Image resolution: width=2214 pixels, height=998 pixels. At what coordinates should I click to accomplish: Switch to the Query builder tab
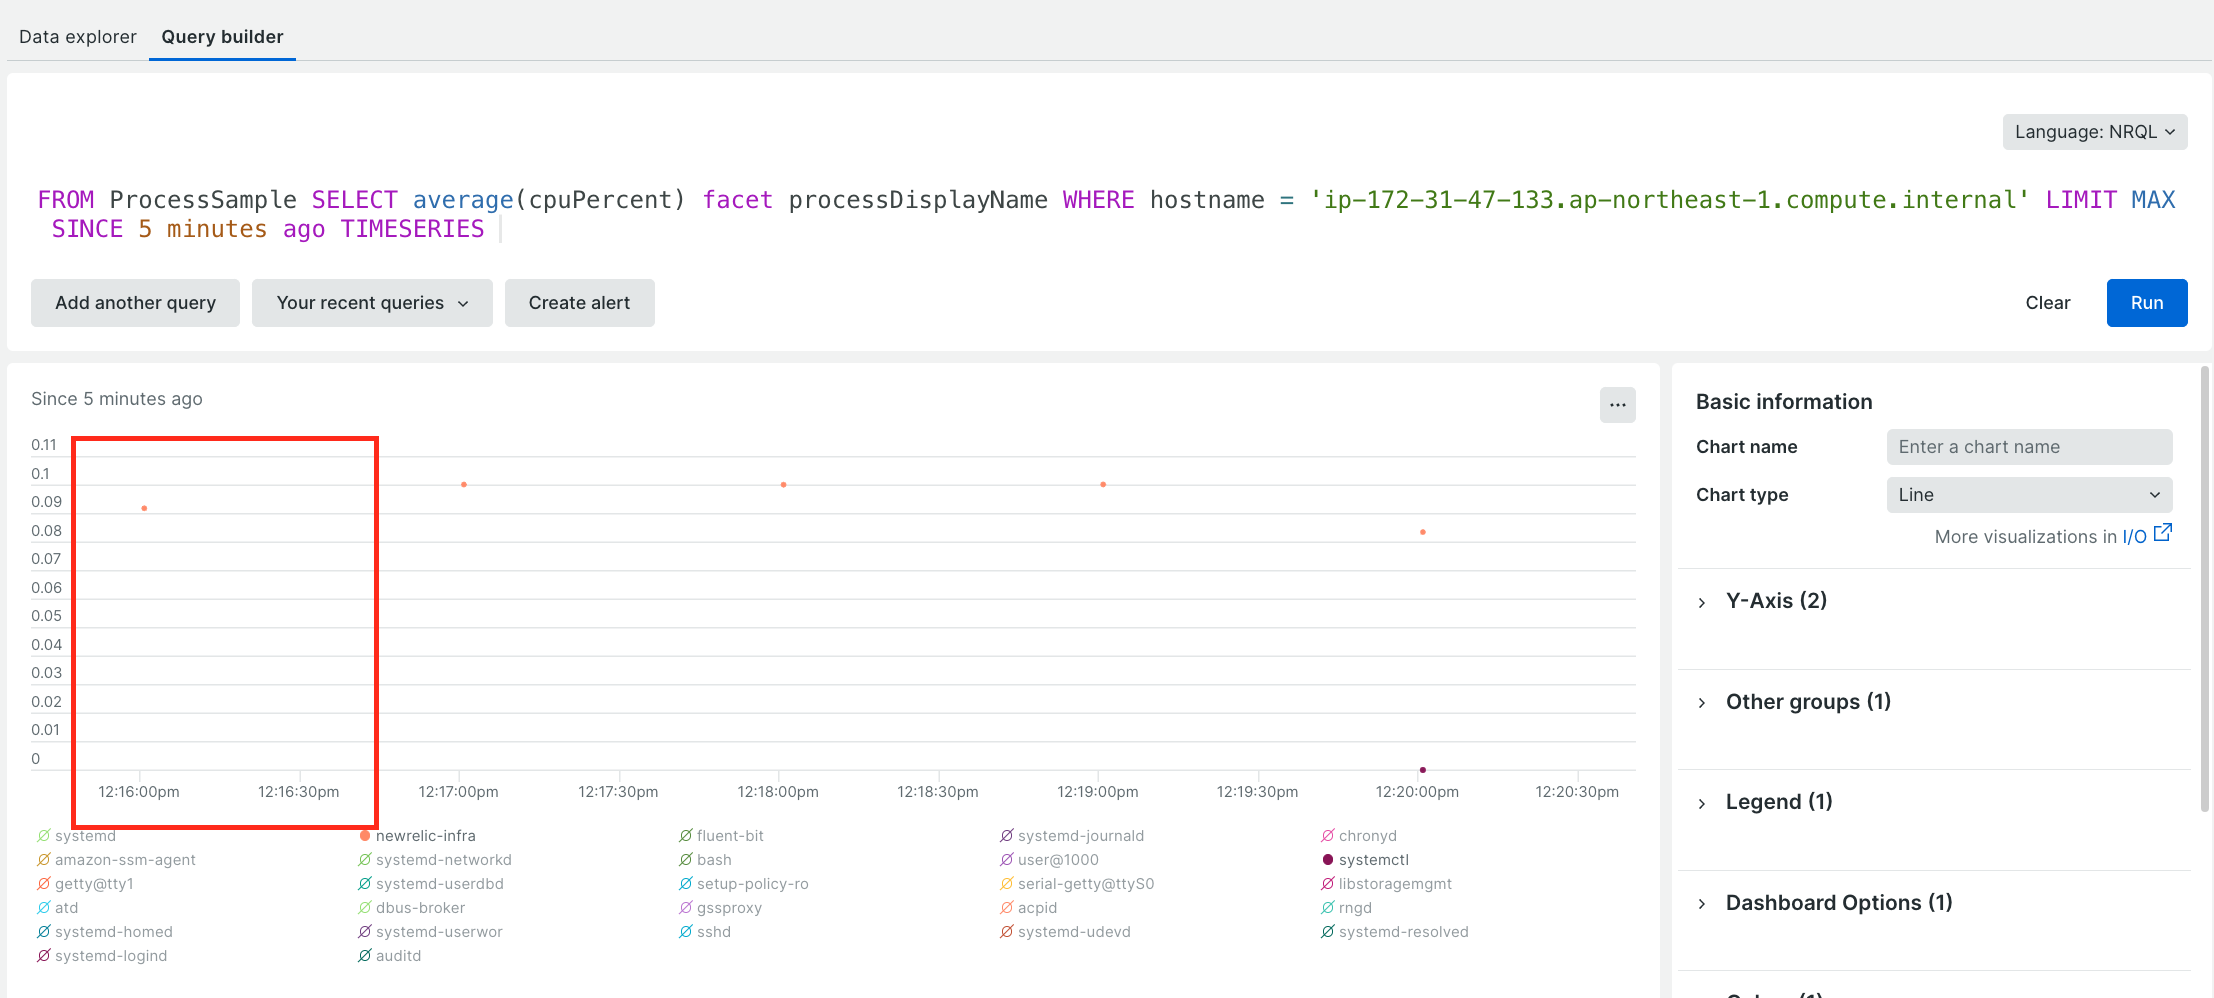click(x=222, y=37)
